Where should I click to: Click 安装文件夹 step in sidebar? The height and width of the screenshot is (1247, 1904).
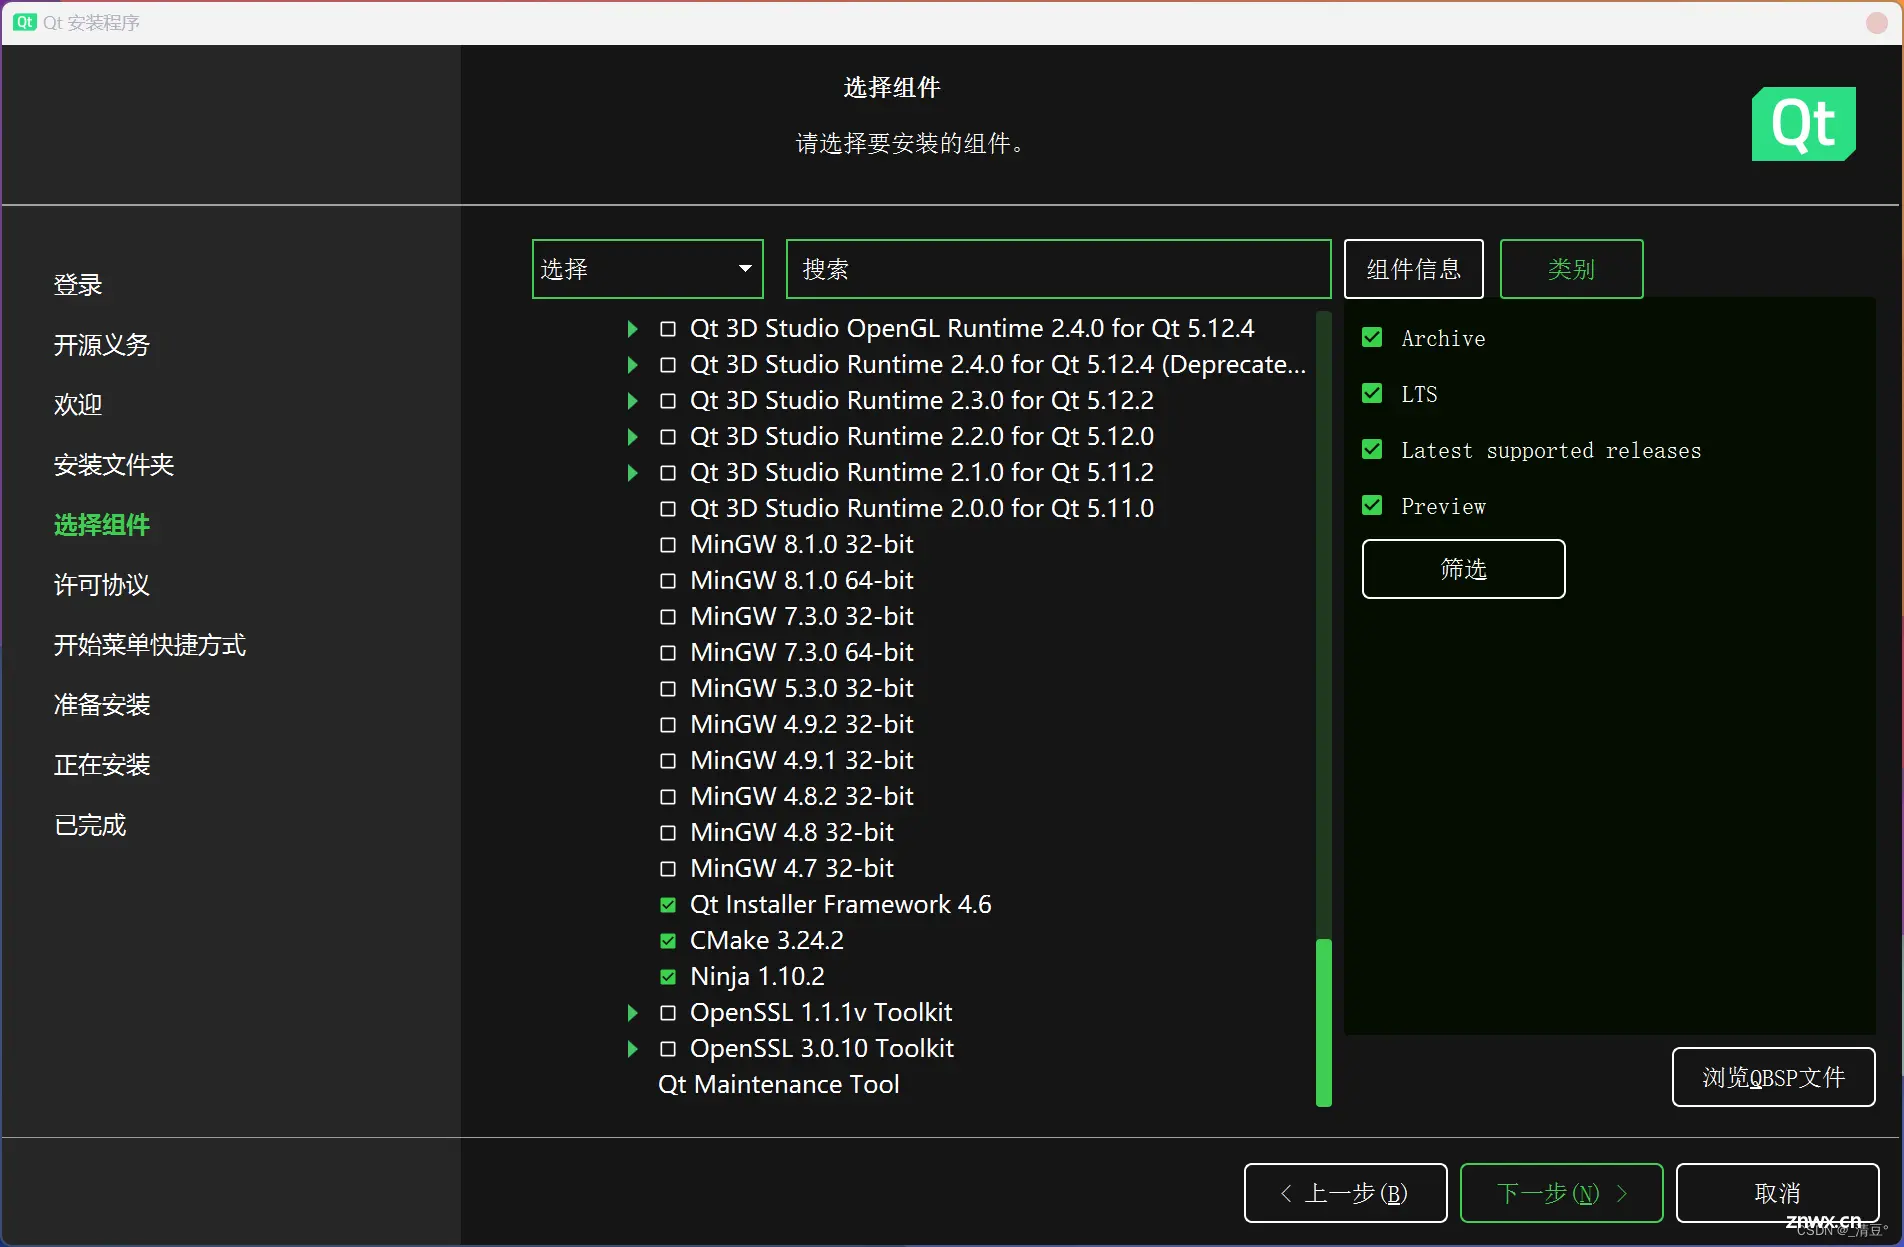click(114, 465)
